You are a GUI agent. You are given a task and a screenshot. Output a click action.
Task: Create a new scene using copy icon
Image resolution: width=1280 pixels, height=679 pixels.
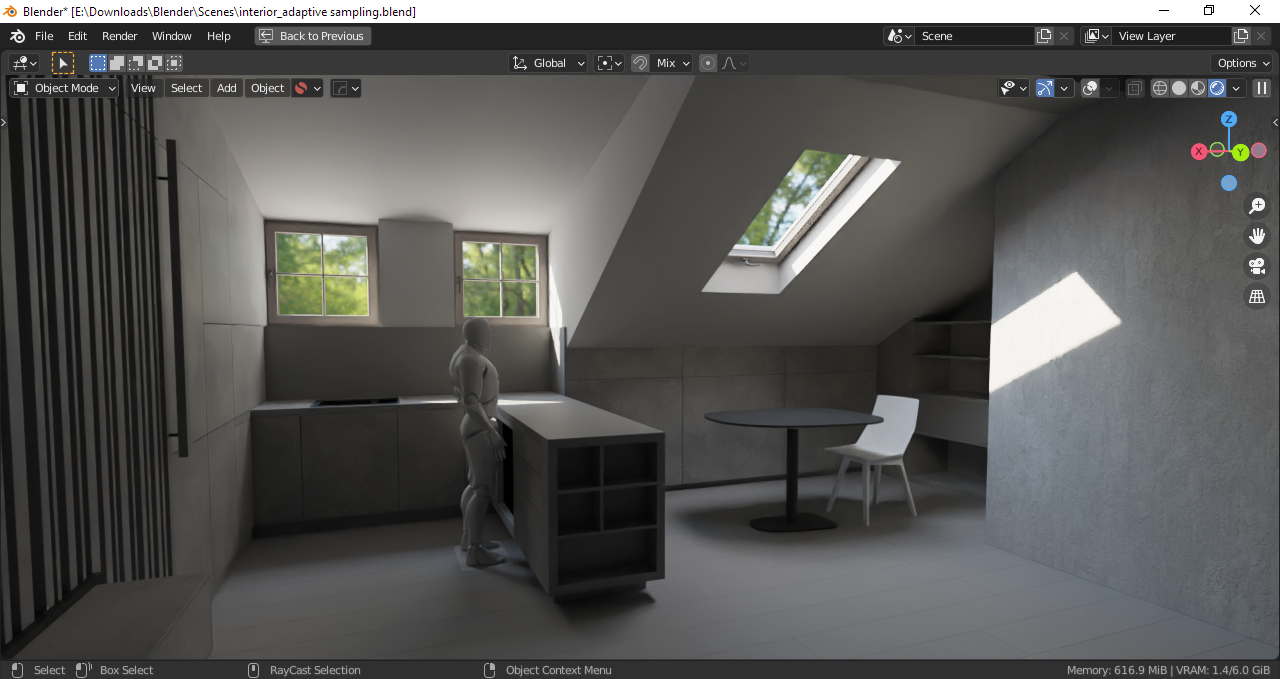point(1045,36)
